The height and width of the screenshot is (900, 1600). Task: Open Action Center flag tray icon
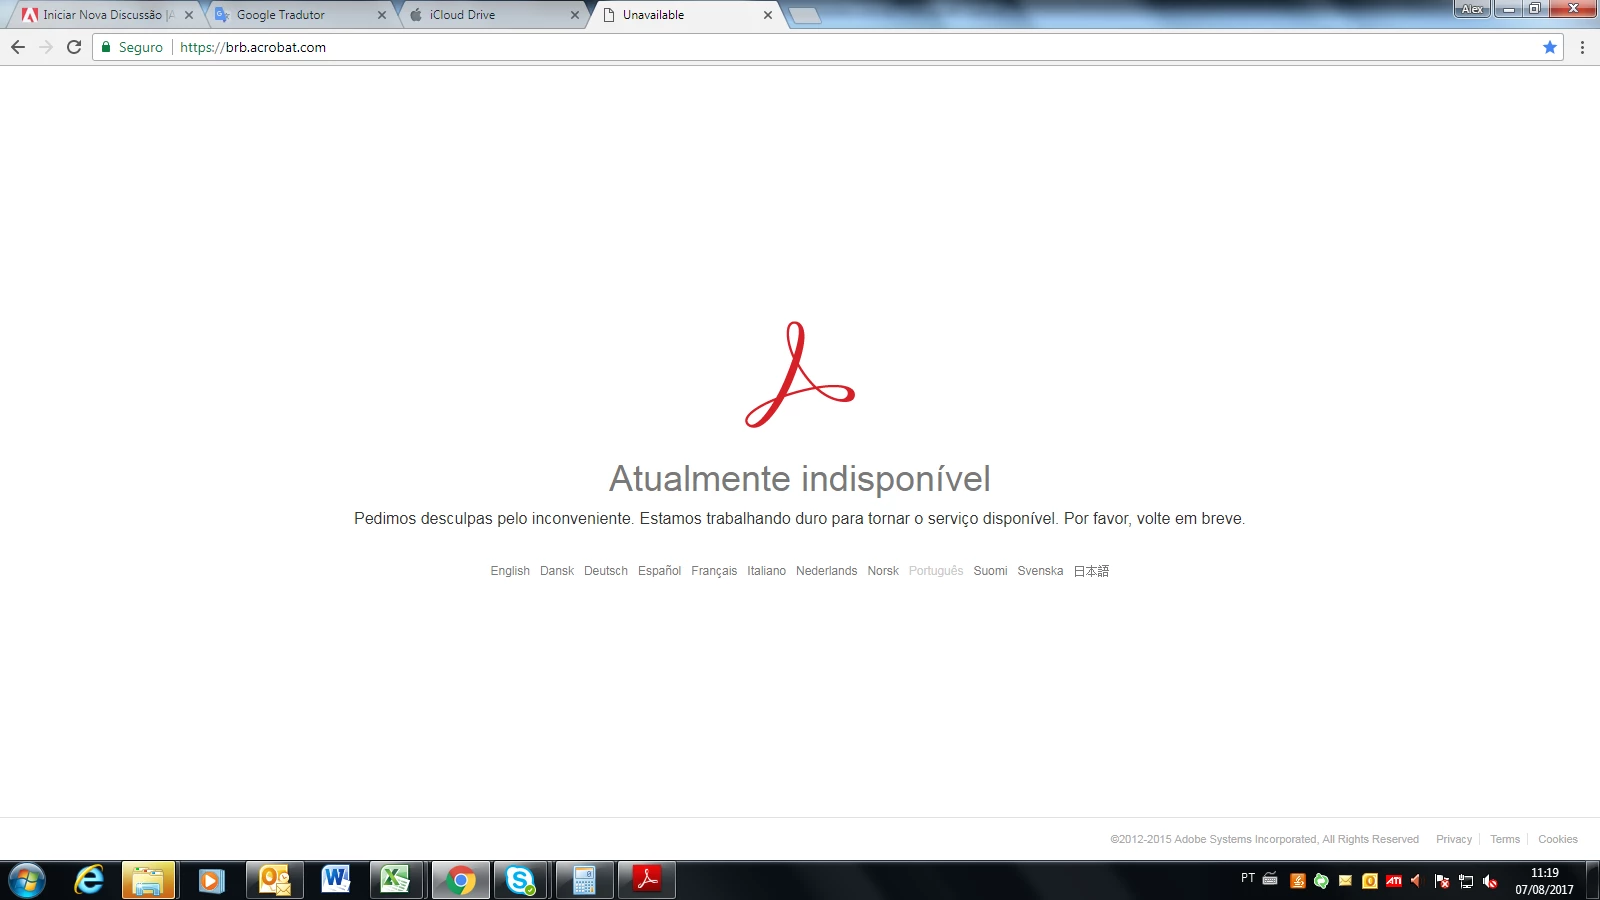click(x=1442, y=881)
